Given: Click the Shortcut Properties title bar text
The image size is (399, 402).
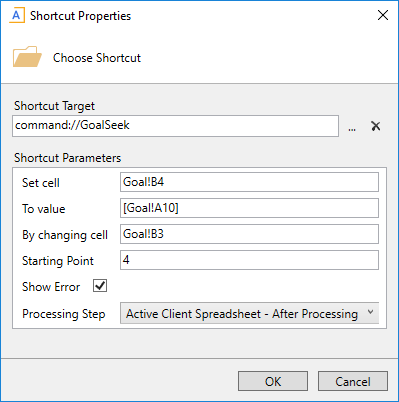Looking at the screenshot, I should click(80, 16).
